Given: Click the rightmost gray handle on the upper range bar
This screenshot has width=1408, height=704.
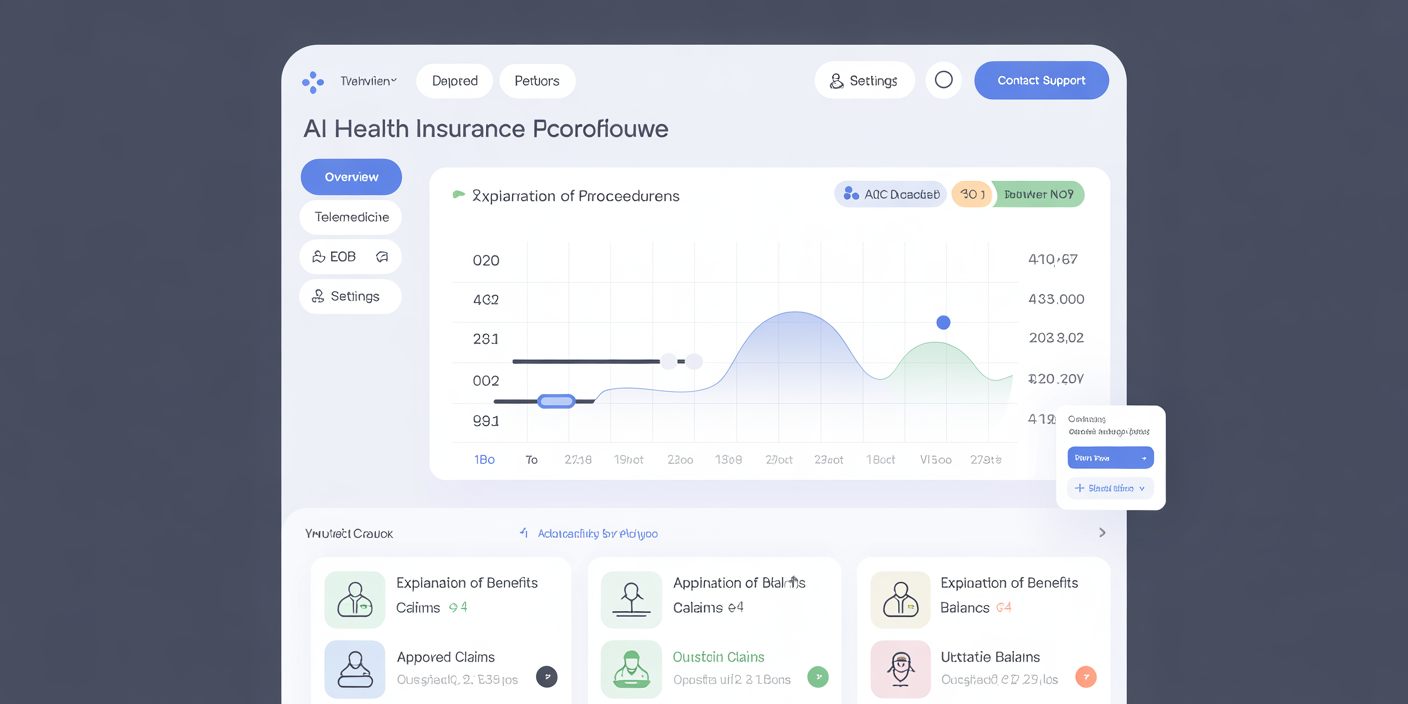Looking at the screenshot, I should tap(693, 361).
